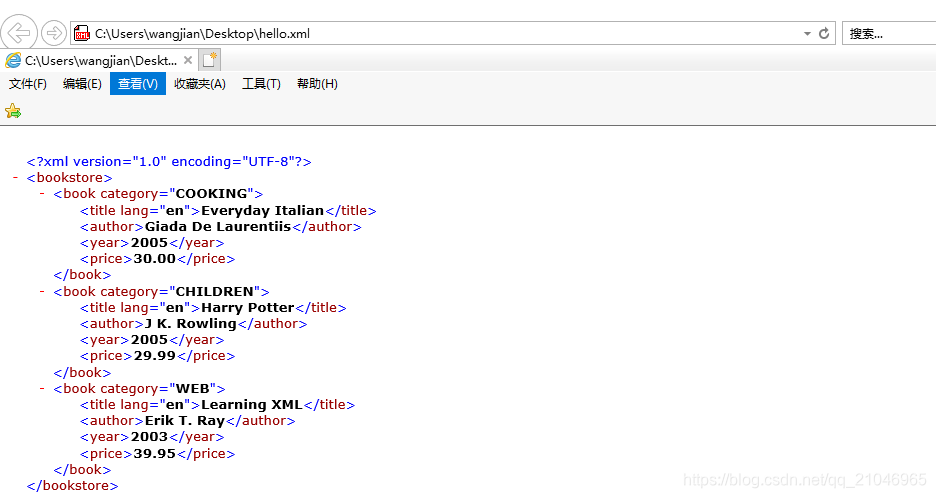Image resolution: width=936 pixels, height=498 pixels.
Task: Open the 文件(F) menu
Action: click(27, 84)
